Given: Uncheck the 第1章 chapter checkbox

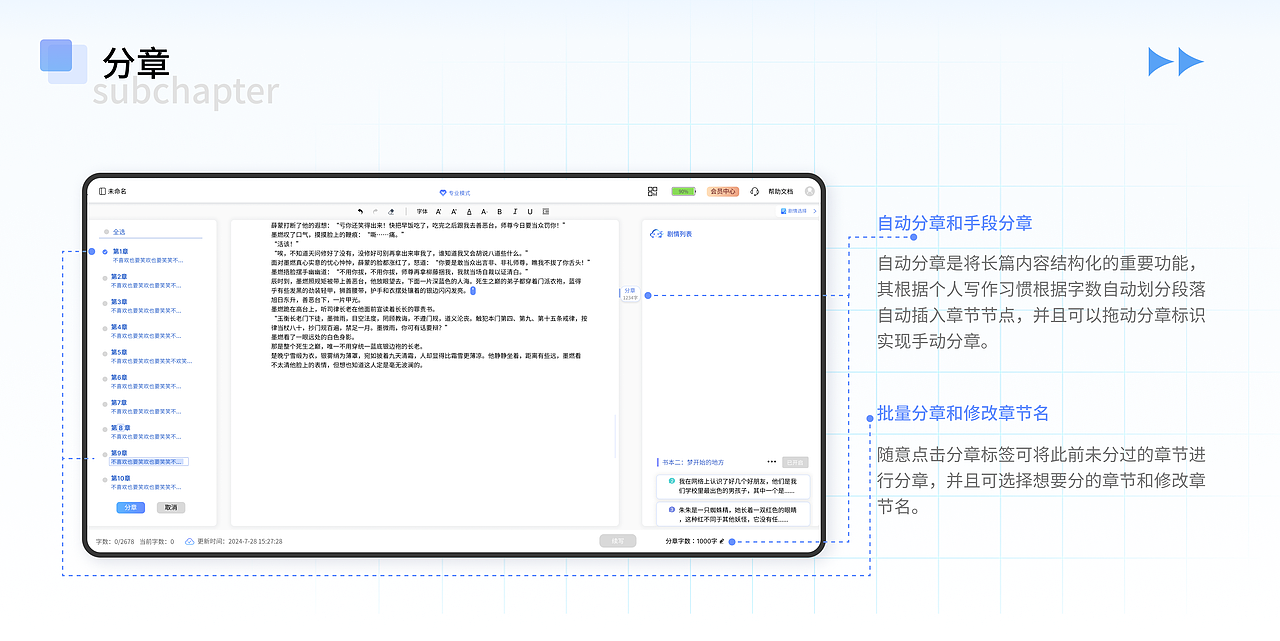Looking at the screenshot, I should 105,251.
